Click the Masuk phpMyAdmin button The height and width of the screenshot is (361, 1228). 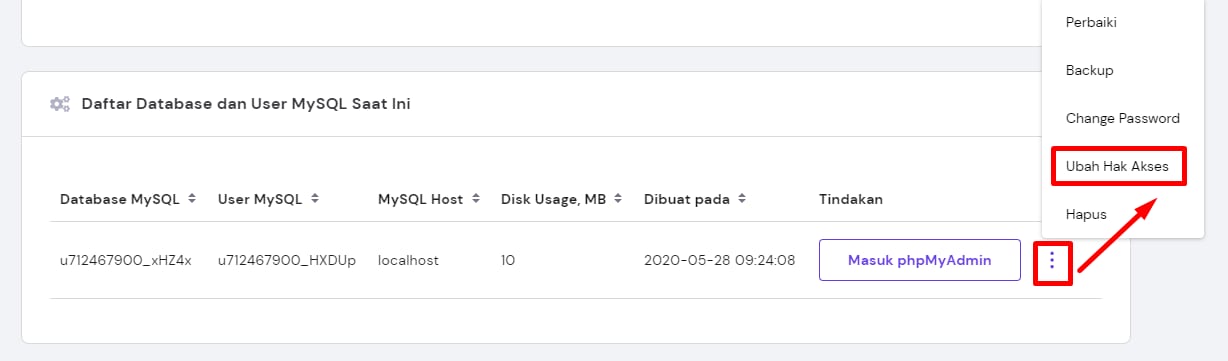(920, 260)
